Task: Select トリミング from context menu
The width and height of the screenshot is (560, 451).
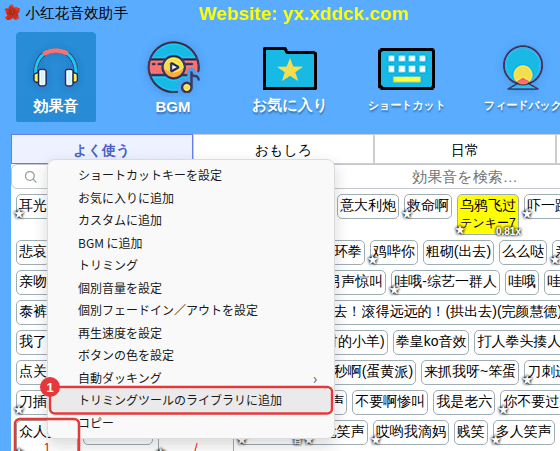Action: (191, 265)
